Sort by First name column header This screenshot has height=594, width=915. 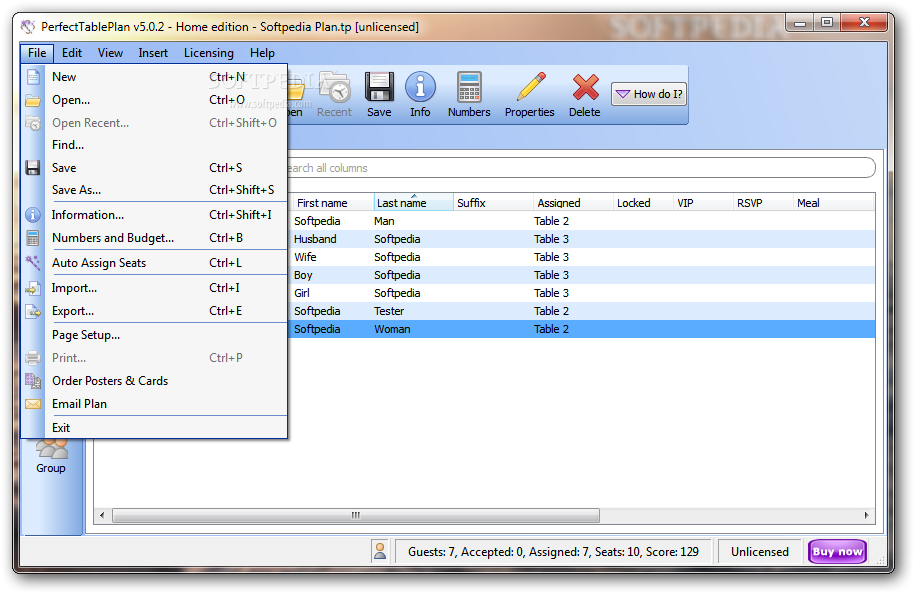pyautogui.click(x=333, y=203)
